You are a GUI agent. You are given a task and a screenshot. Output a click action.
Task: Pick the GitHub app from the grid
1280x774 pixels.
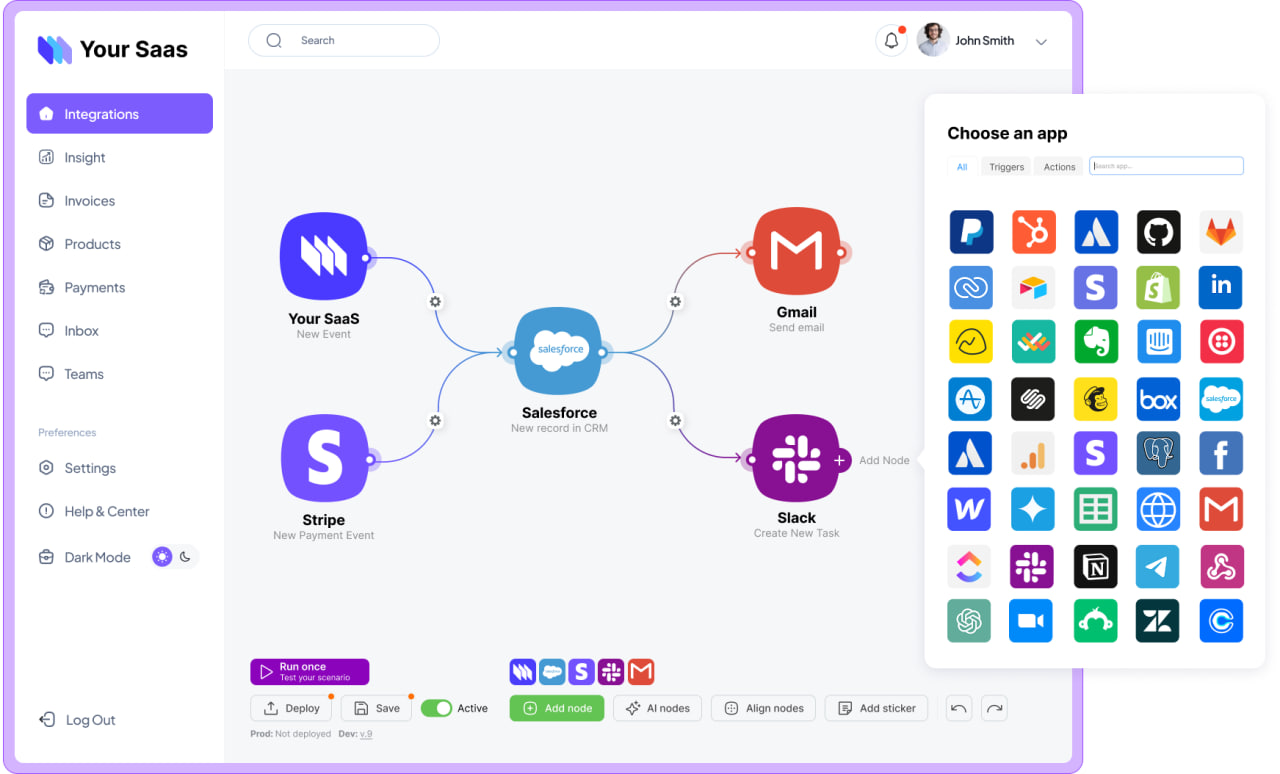click(1158, 232)
